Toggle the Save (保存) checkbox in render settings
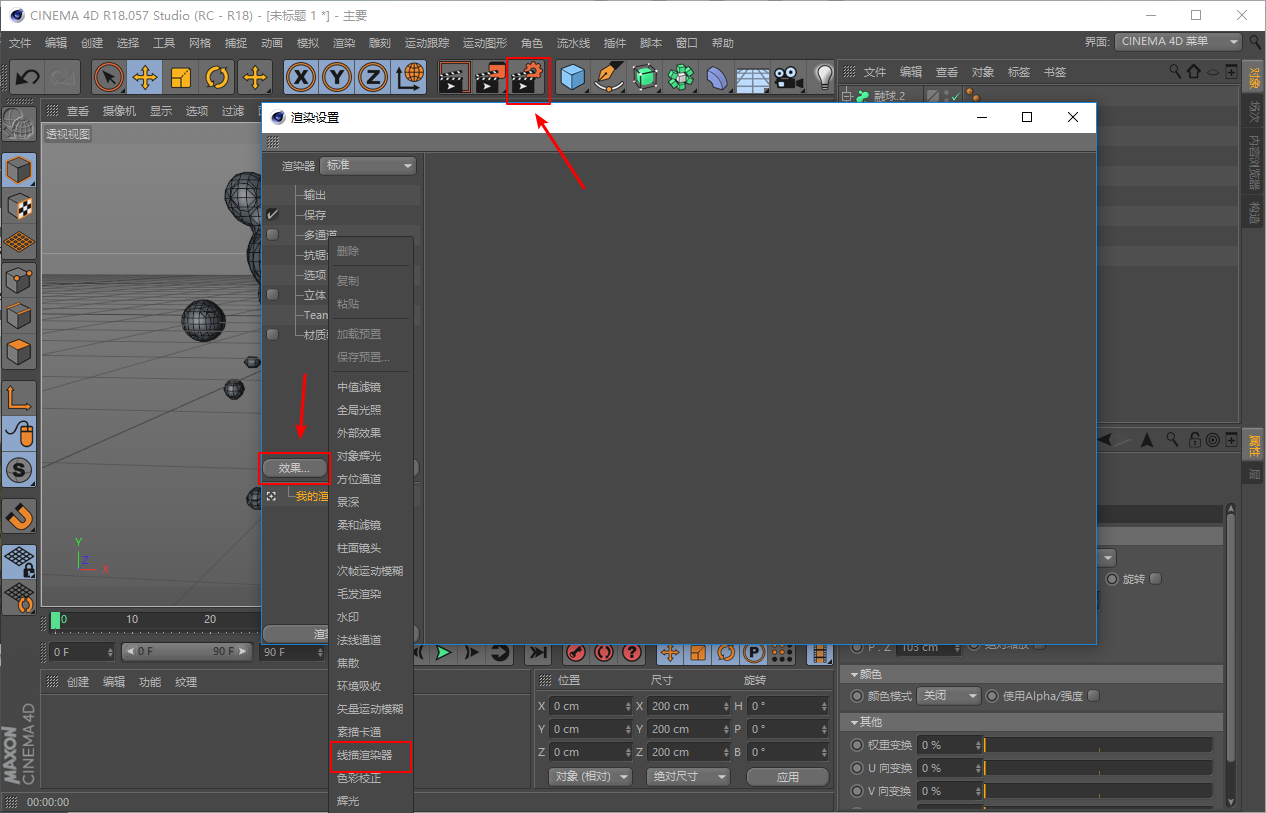 272,214
